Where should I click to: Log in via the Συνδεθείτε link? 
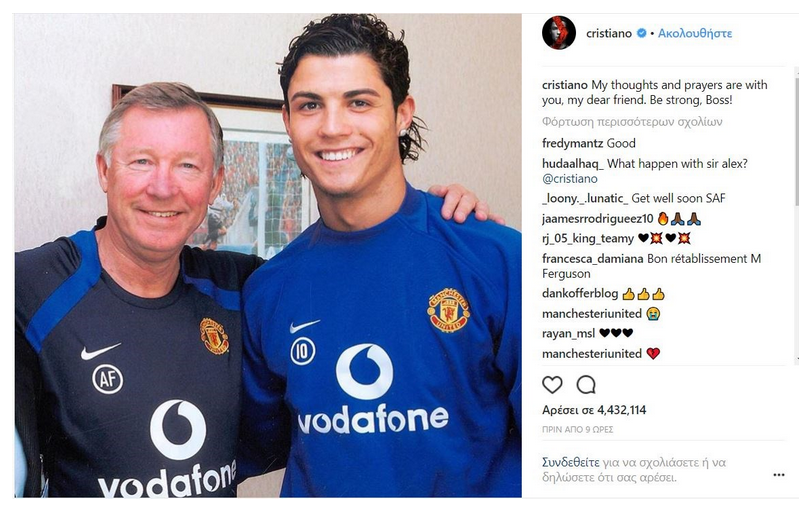click(x=570, y=462)
